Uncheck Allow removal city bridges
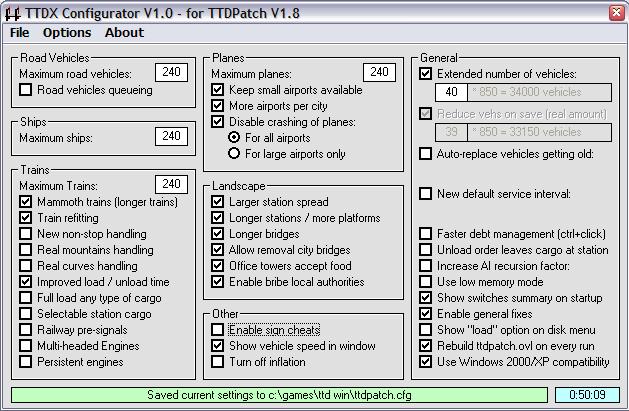Image resolution: width=629 pixels, height=411 pixels. (x=217, y=249)
